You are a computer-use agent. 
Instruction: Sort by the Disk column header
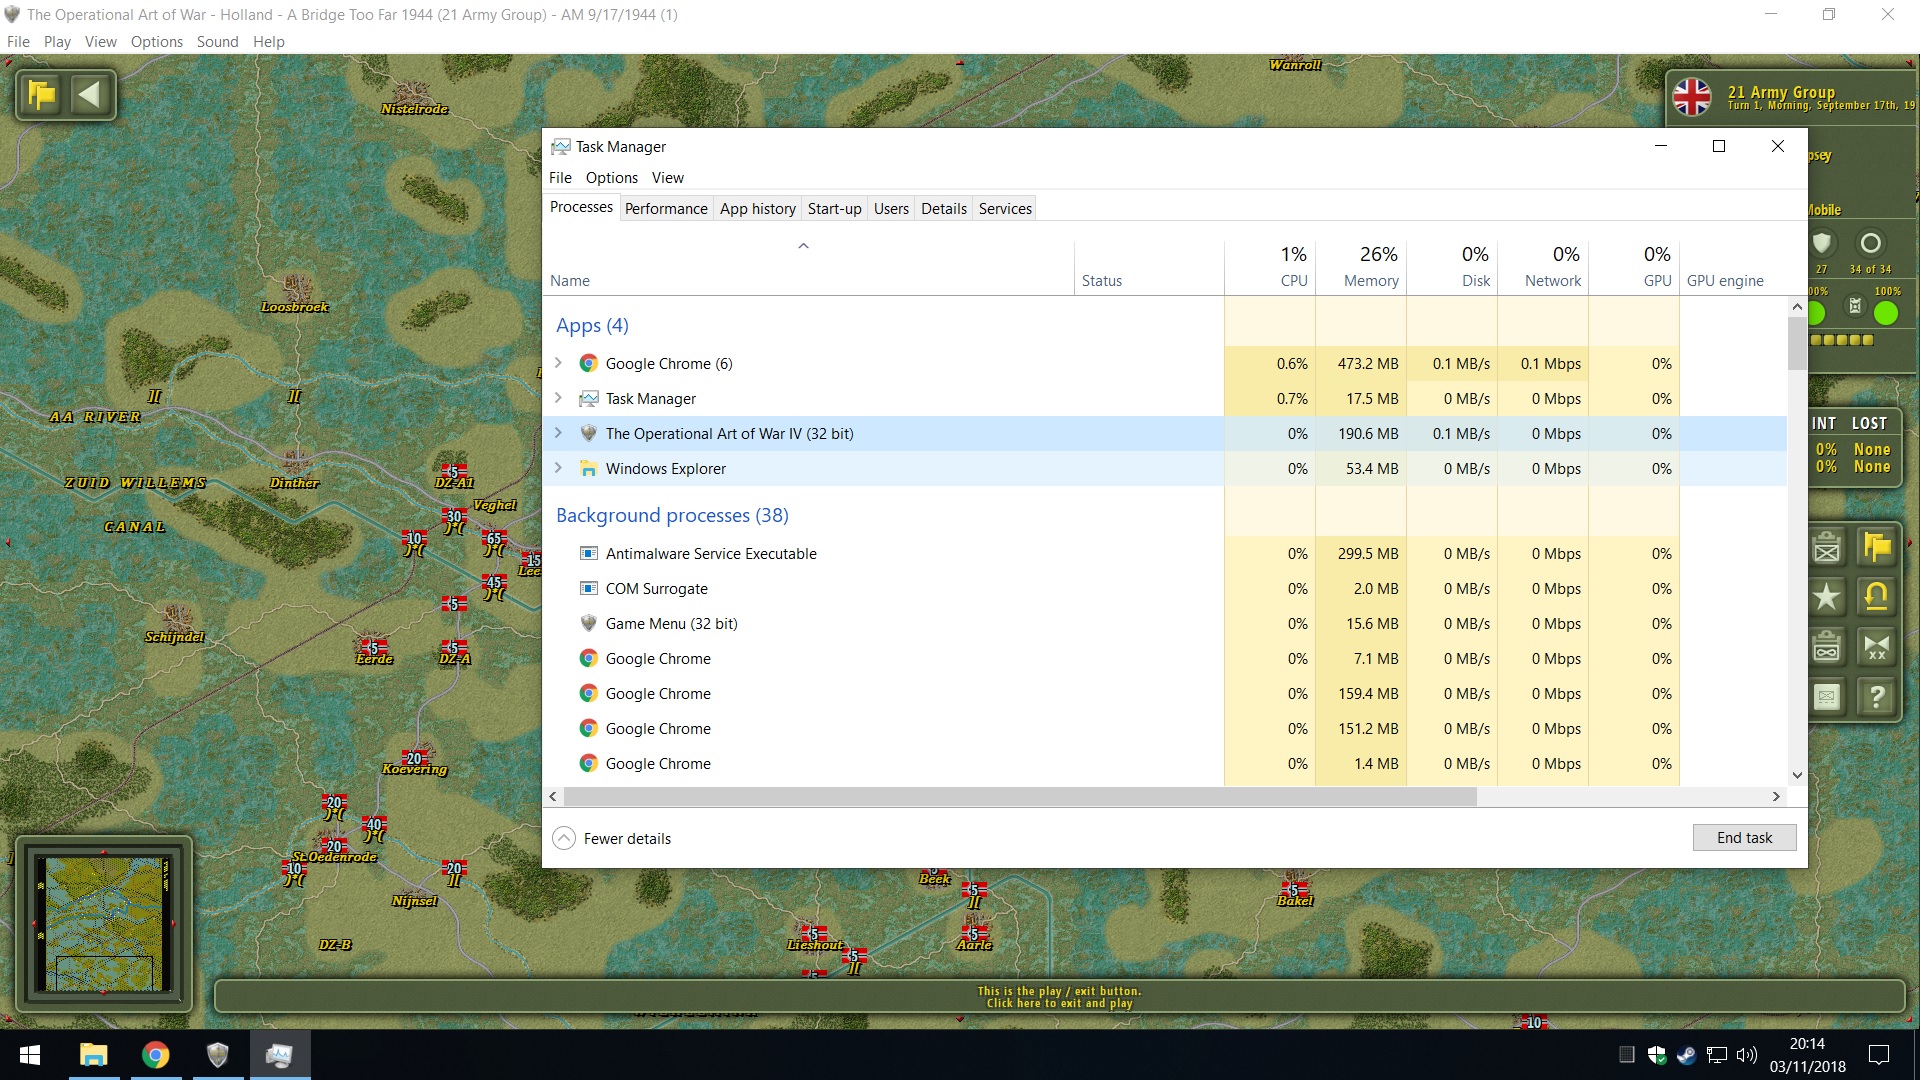[x=1452, y=267]
